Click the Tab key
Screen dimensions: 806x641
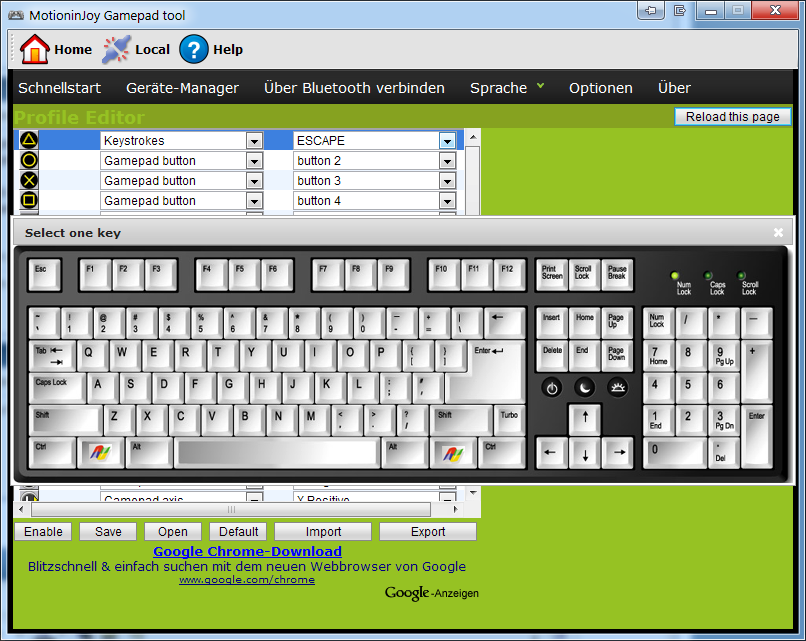point(52,356)
